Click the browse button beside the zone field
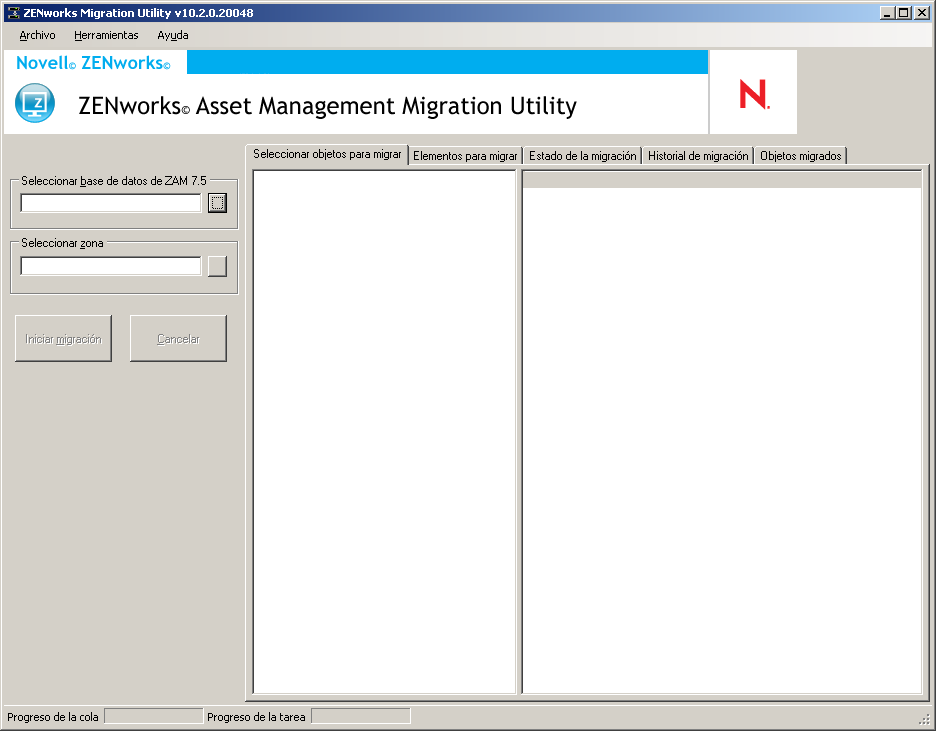This screenshot has height=731, width=936. pos(217,266)
